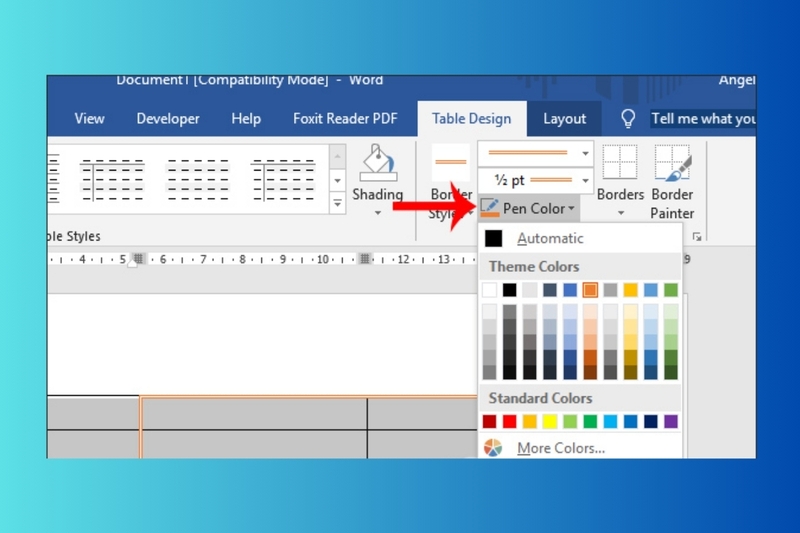Open the Shading paint bucket tool
This screenshot has width=800, height=533.
378,163
